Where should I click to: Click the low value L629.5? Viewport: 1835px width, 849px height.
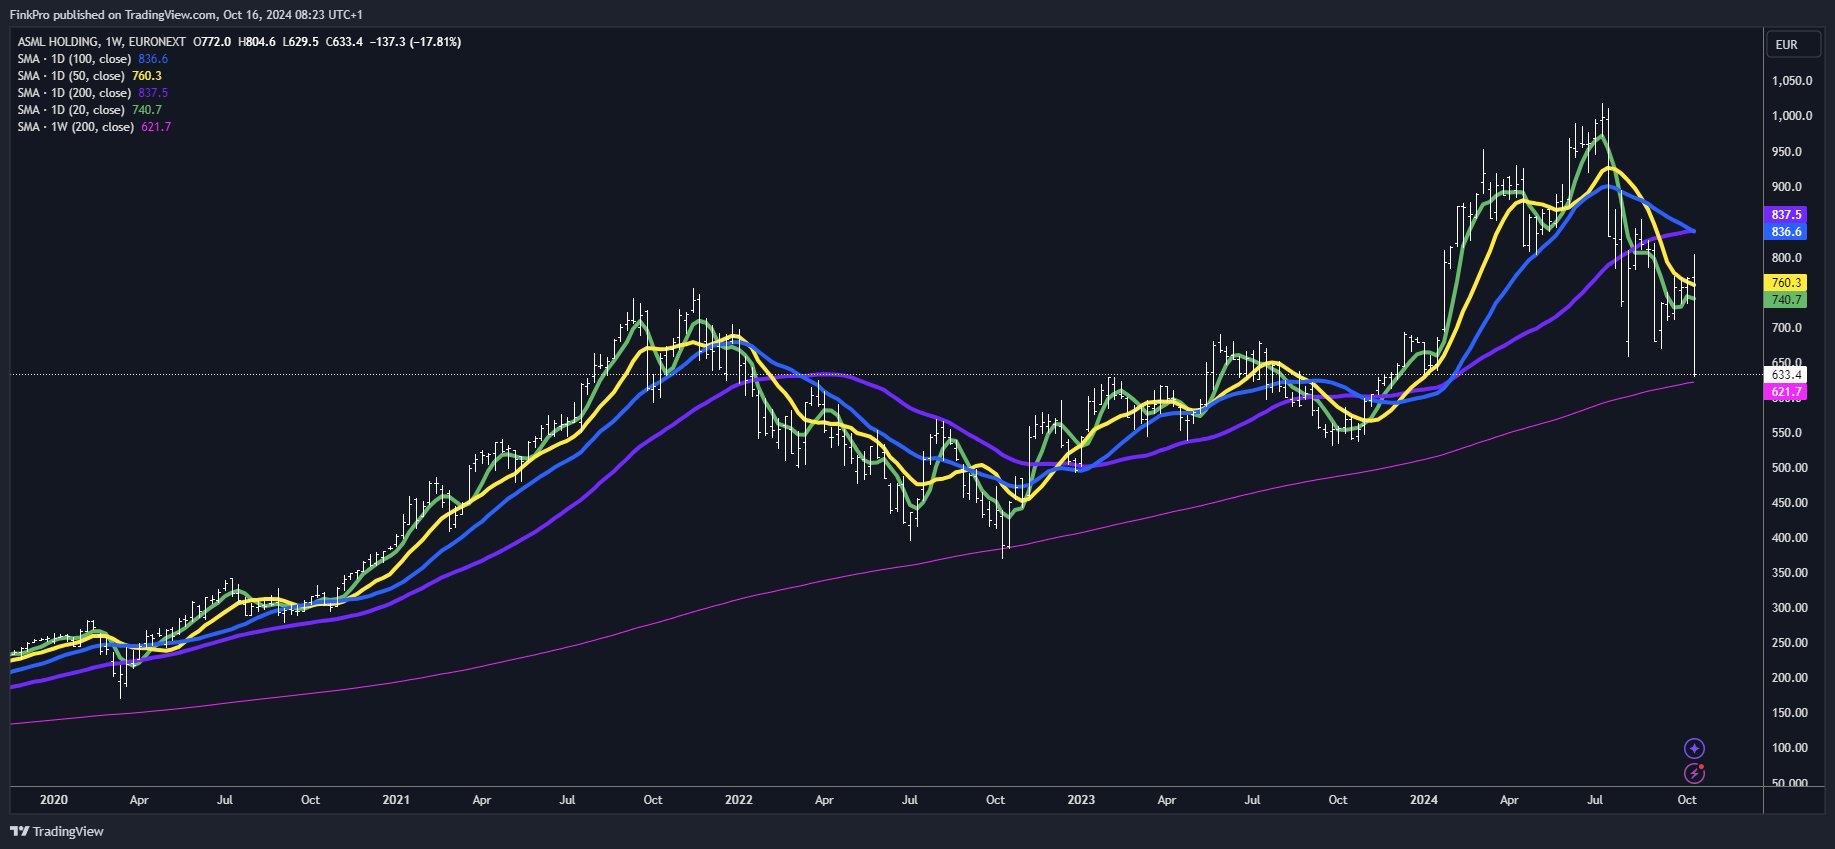[301, 42]
